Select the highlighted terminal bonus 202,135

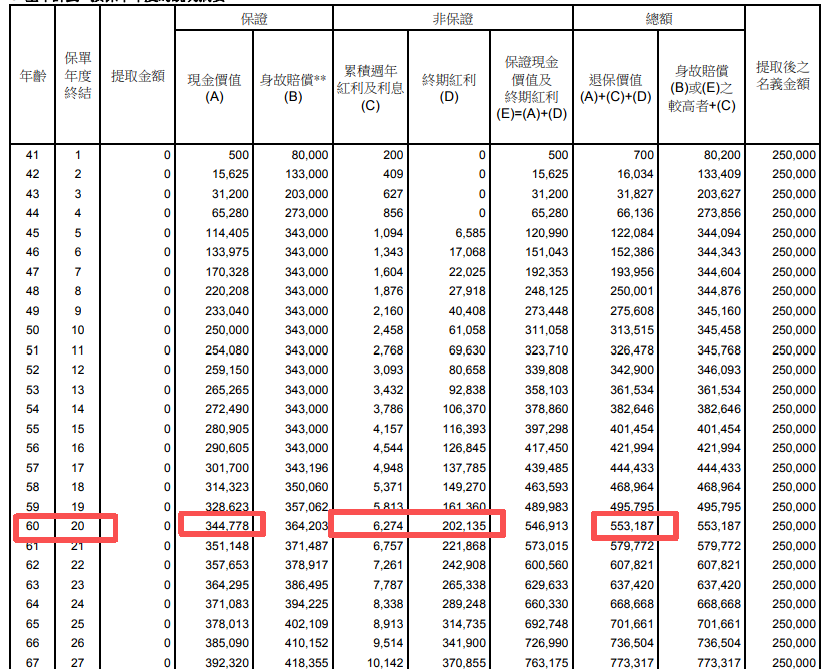coord(462,525)
